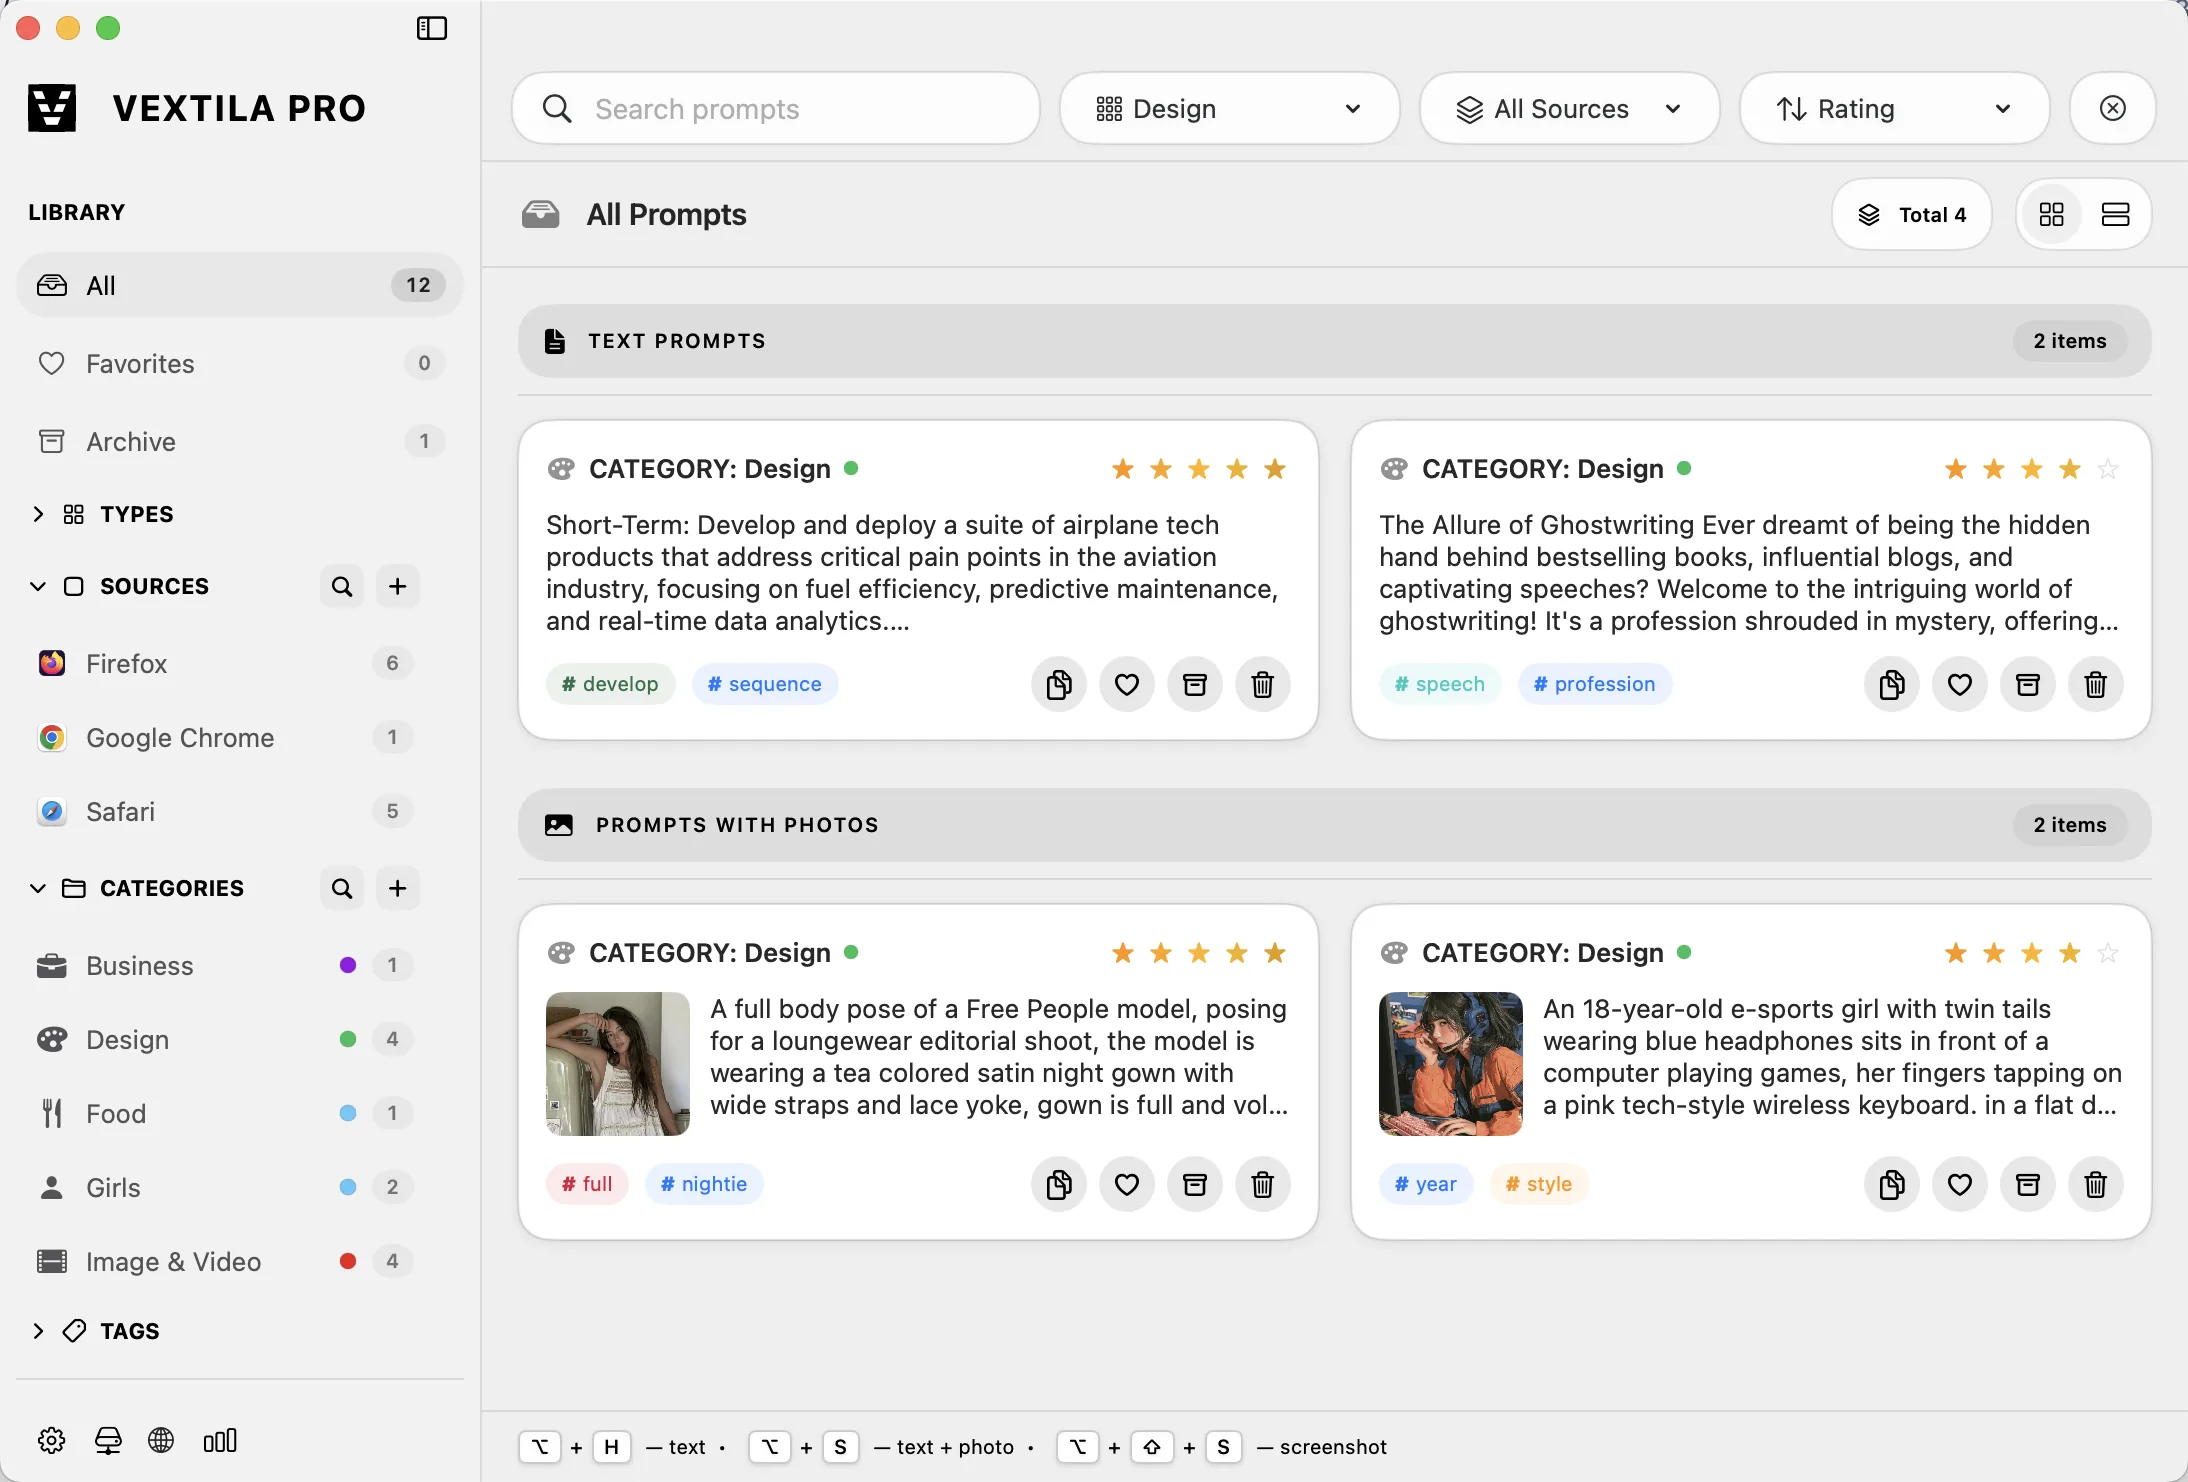Favorite the Ghostwriting prompt
This screenshot has height=1482, width=2188.
[1960, 684]
